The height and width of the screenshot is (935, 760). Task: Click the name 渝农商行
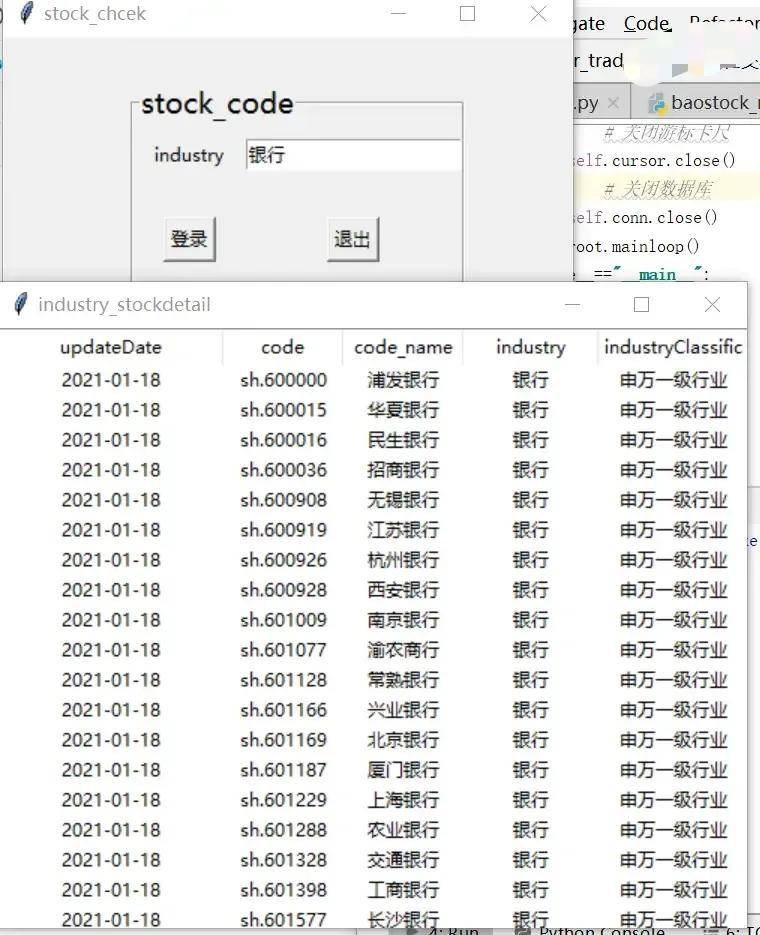(404, 649)
